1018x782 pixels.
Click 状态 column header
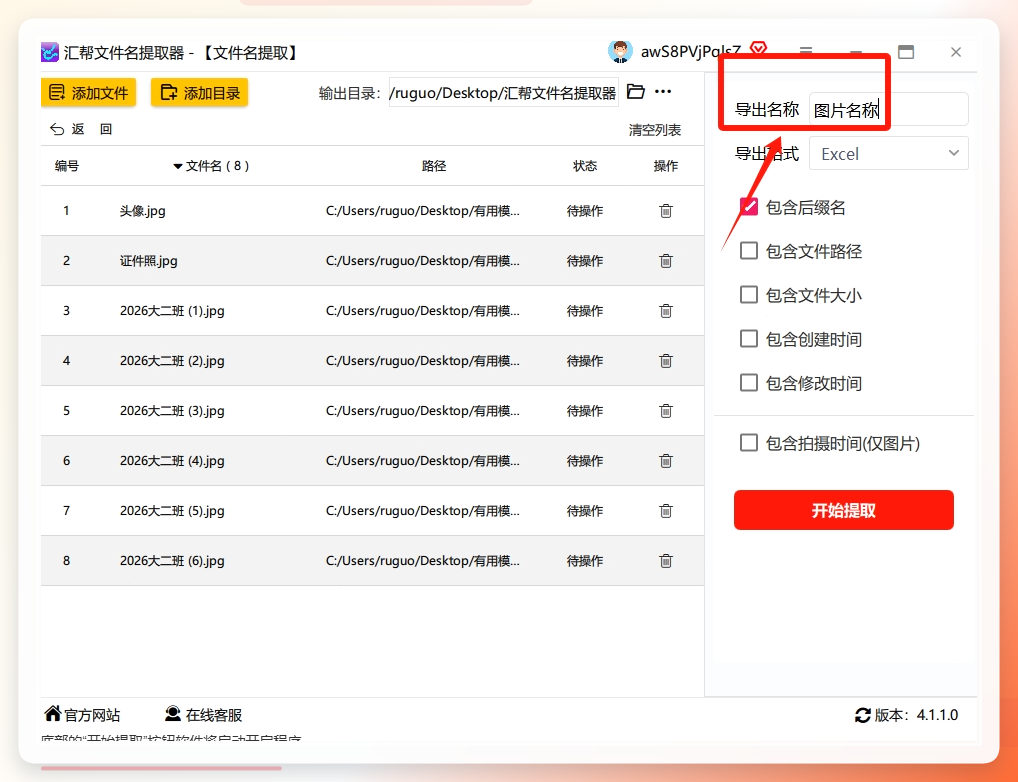[585, 166]
